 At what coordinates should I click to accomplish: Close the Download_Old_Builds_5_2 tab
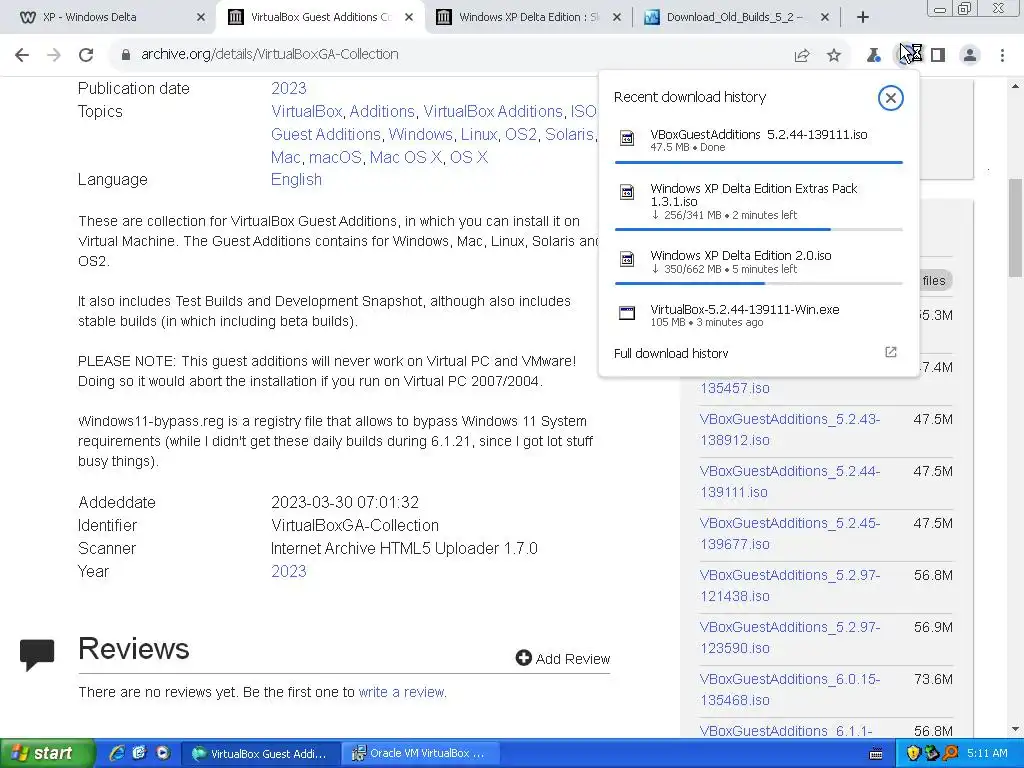(825, 18)
